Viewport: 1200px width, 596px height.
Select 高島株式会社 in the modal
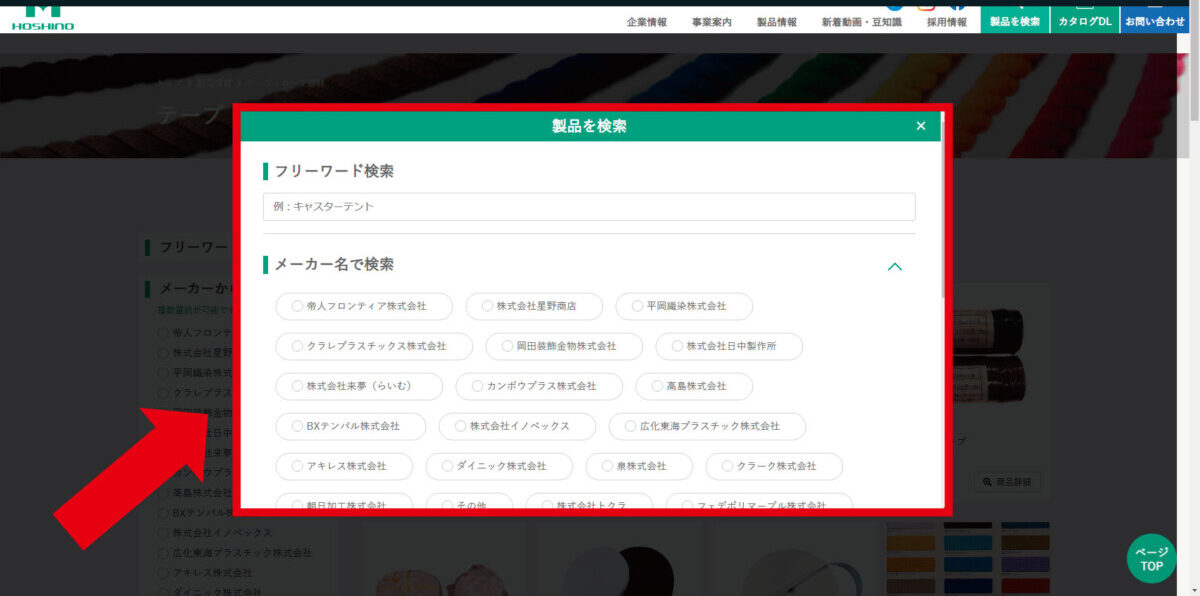tap(694, 386)
